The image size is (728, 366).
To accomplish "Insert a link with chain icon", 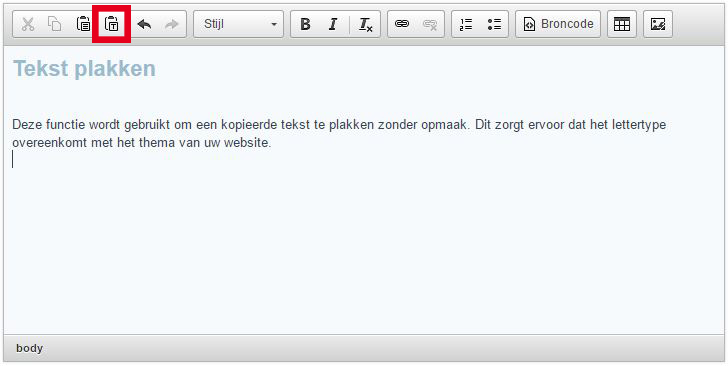I will pos(402,24).
